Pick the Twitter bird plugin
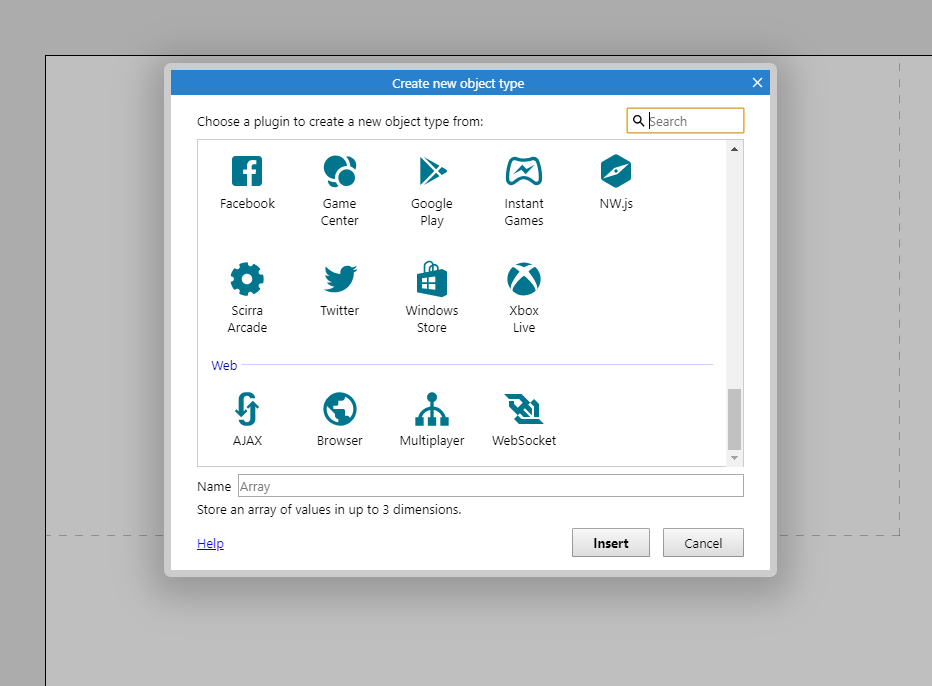 tap(339, 279)
